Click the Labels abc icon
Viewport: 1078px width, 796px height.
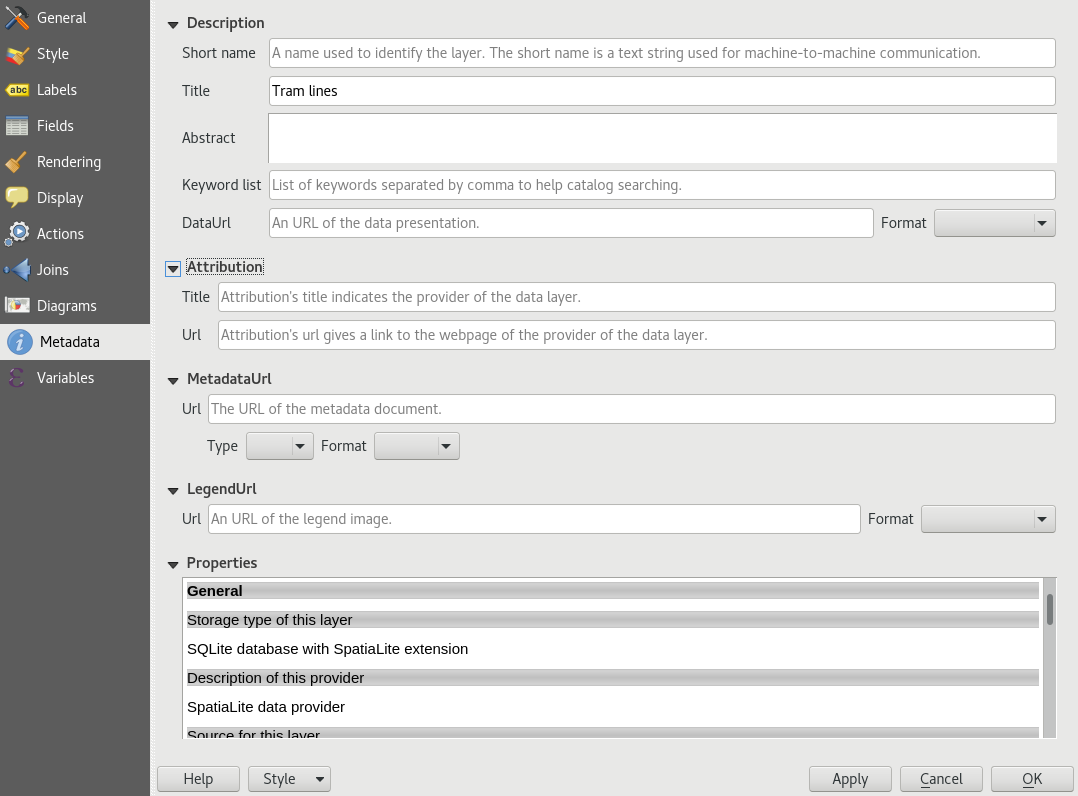click(16, 90)
